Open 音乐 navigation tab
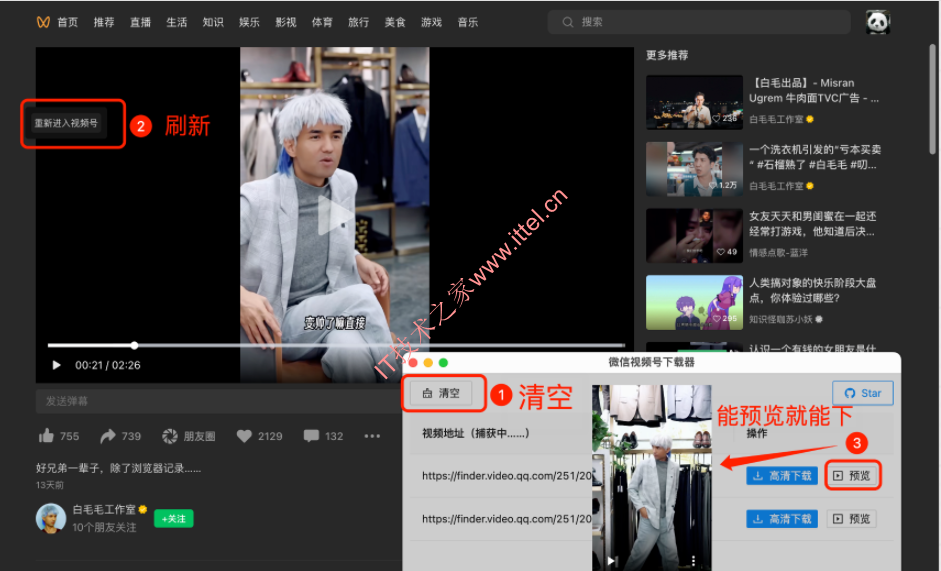Viewport: 941px width, 571px height. click(x=467, y=22)
